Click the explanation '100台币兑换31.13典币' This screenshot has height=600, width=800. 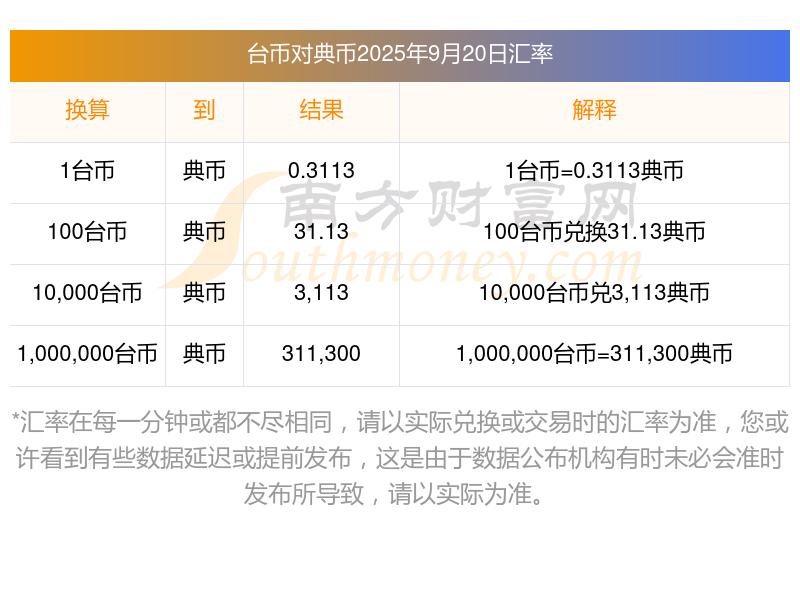point(594,232)
